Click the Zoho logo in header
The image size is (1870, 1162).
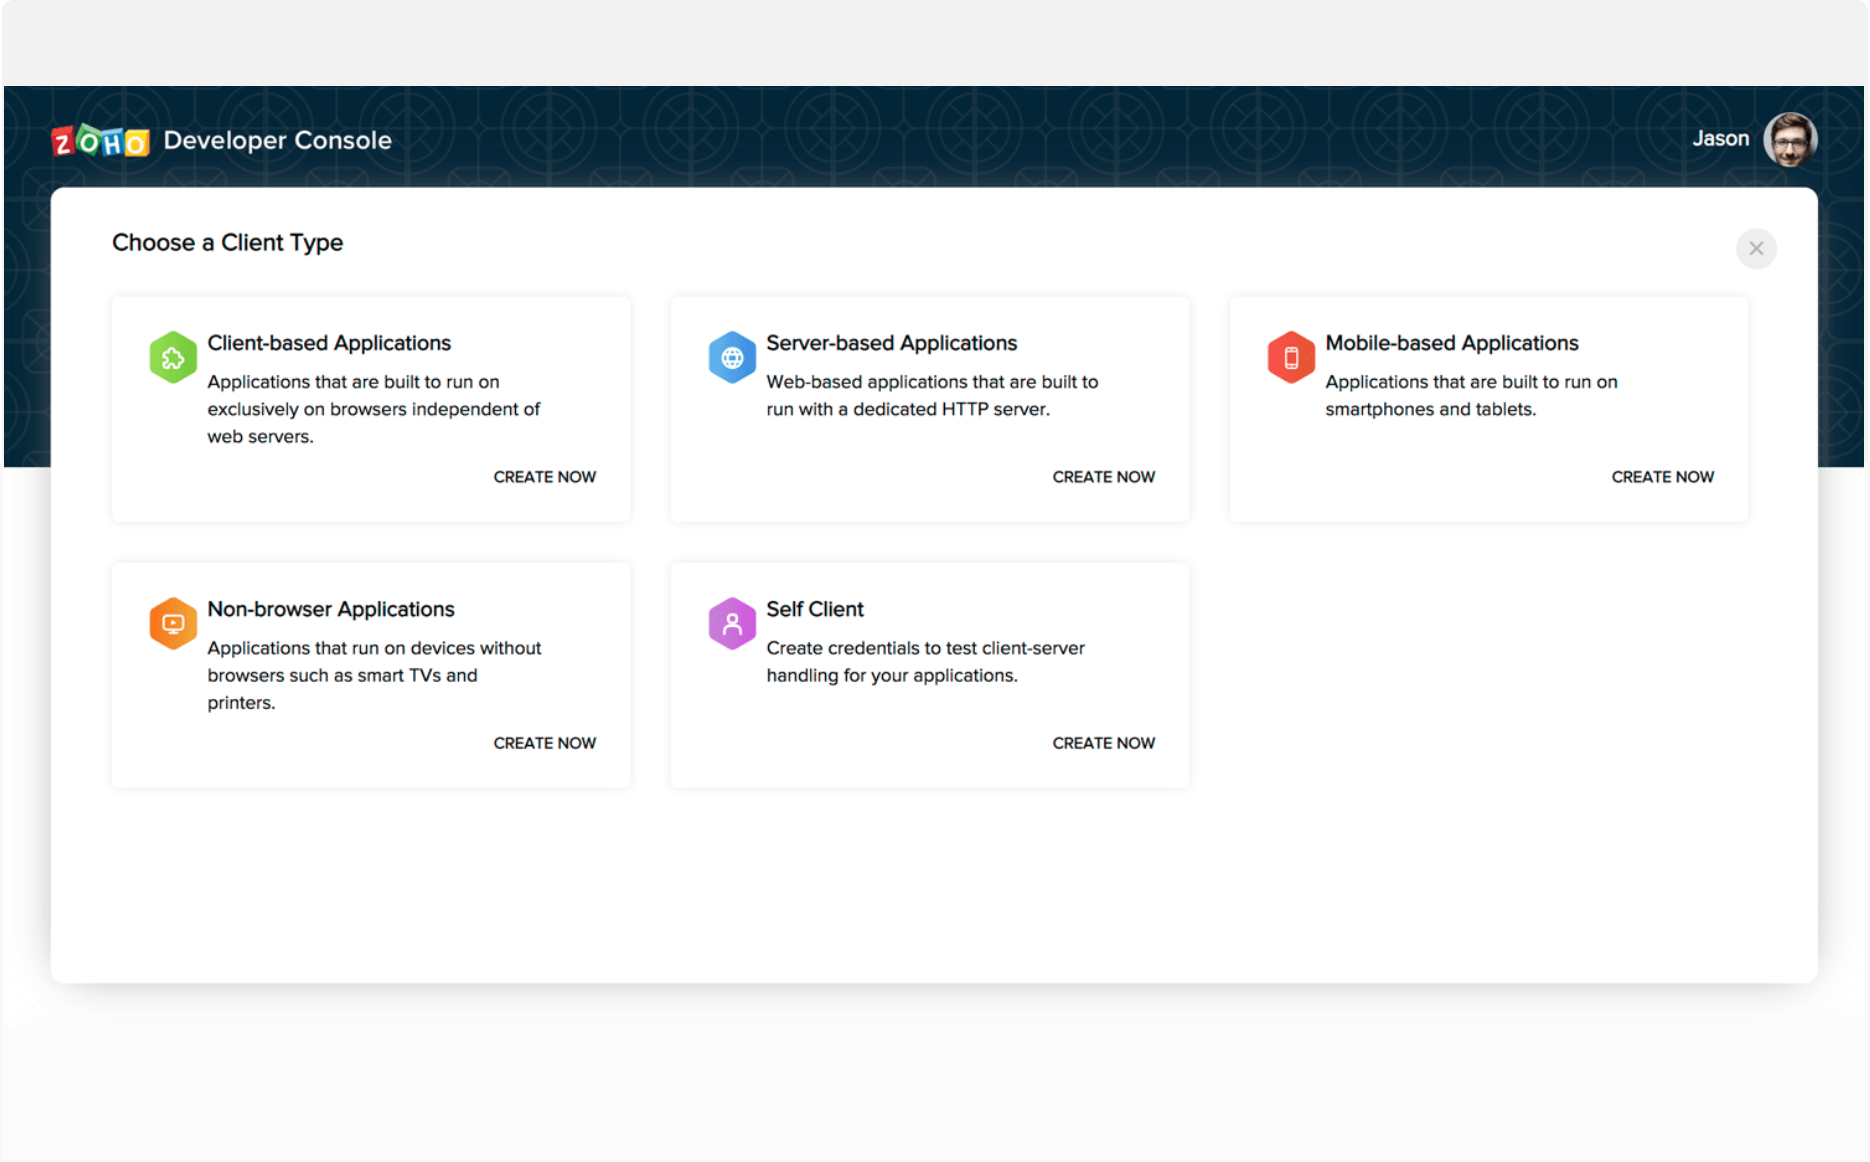coord(100,141)
